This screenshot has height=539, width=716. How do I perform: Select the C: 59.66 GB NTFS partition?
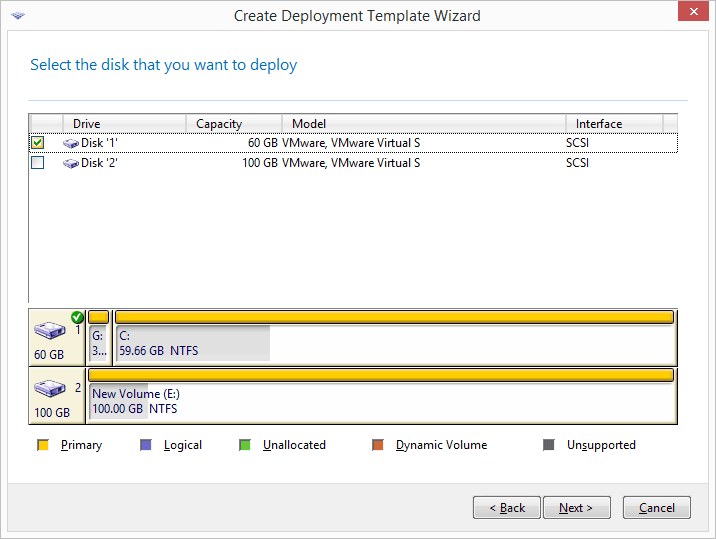click(395, 338)
